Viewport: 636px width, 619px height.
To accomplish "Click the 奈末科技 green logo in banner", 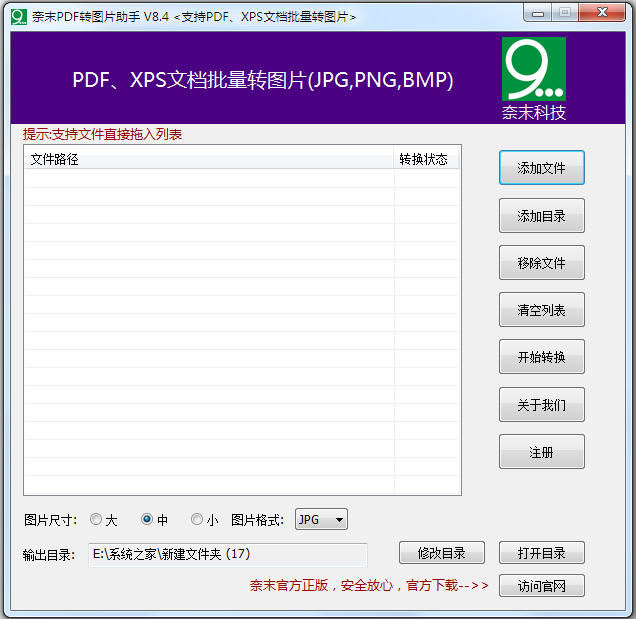I will coord(533,69).
